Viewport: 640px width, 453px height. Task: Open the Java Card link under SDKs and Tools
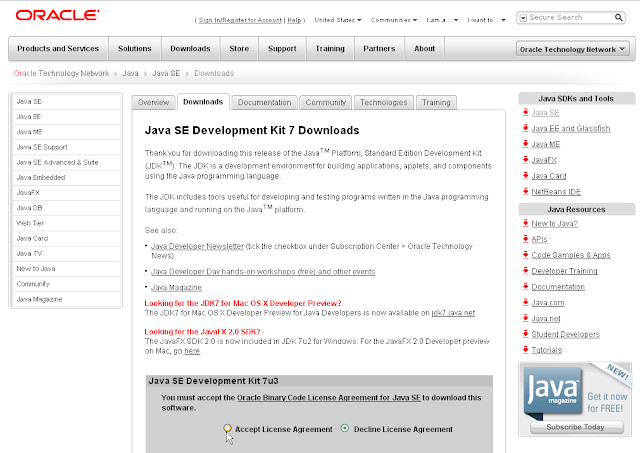click(549, 176)
